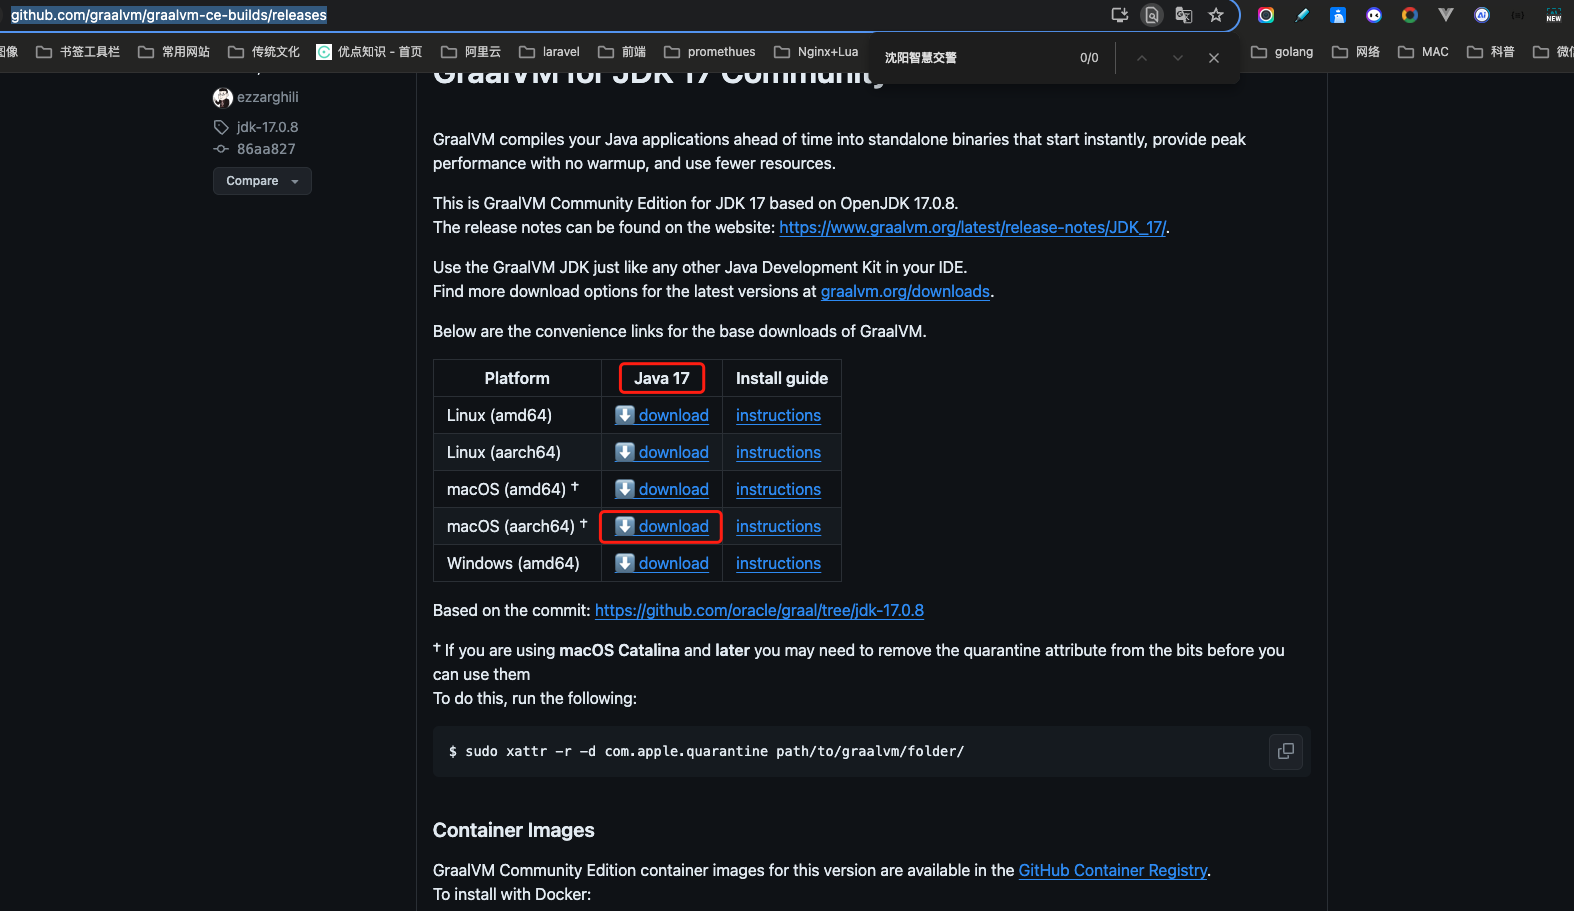Viewport: 1574px width, 911px height.
Task: Open the MAC bookmarks folder
Action: point(1423,52)
